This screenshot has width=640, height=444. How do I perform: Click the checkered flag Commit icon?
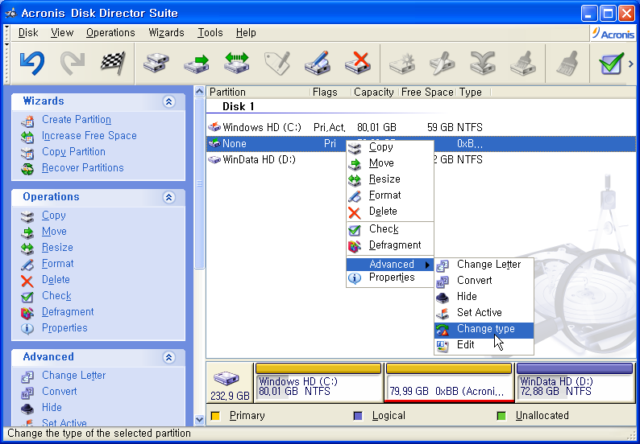[113, 63]
